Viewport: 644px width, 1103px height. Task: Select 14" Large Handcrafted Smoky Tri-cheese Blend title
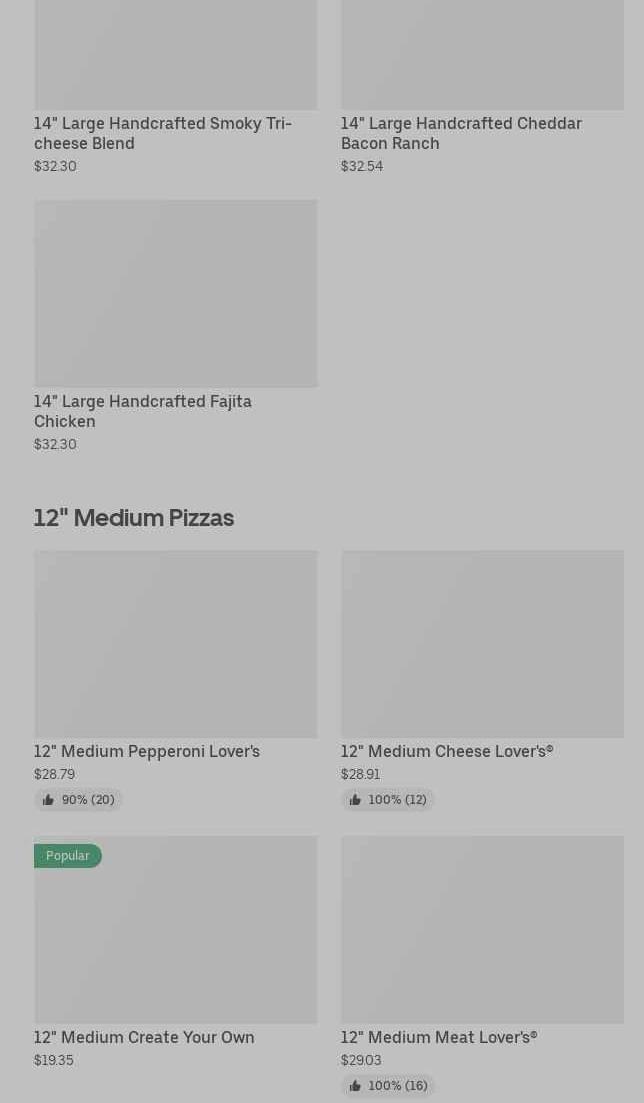pyautogui.click(x=162, y=133)
